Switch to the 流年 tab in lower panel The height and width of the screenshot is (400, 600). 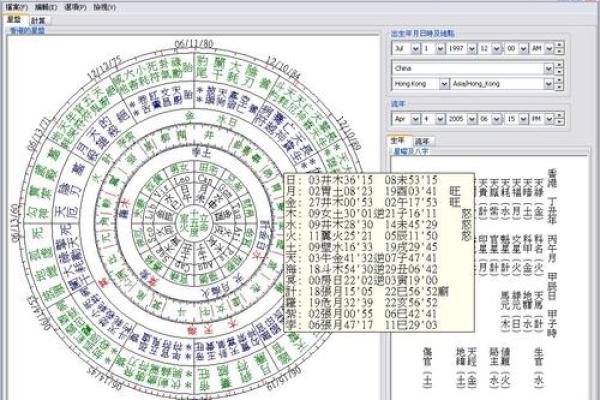click(422, 142)
